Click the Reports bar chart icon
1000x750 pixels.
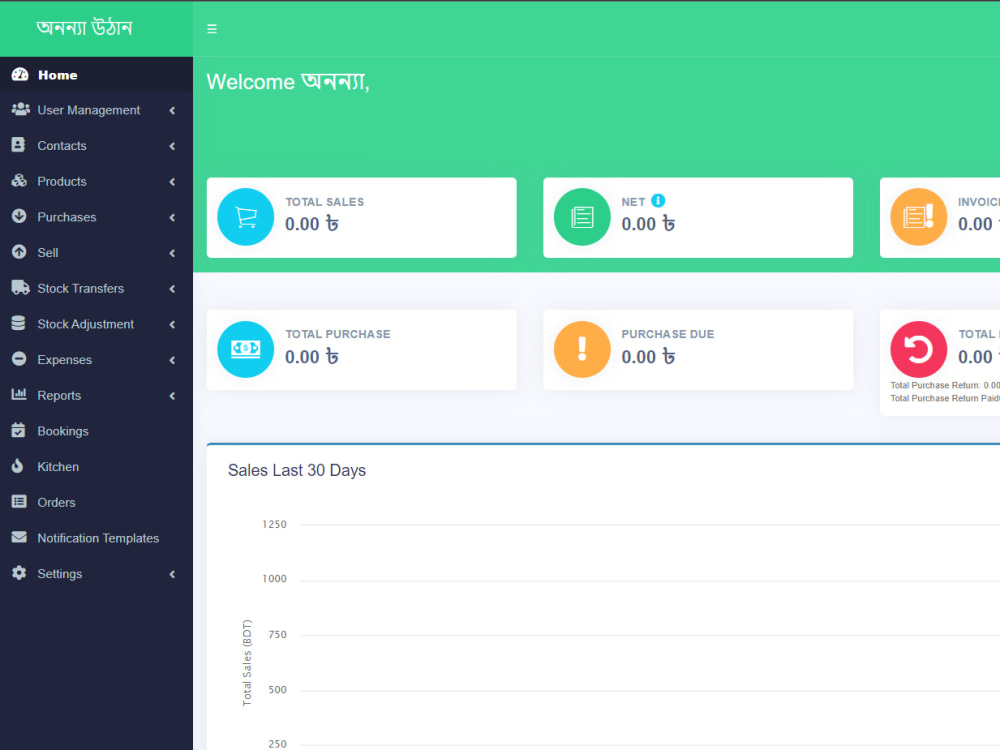click(19, 394)
